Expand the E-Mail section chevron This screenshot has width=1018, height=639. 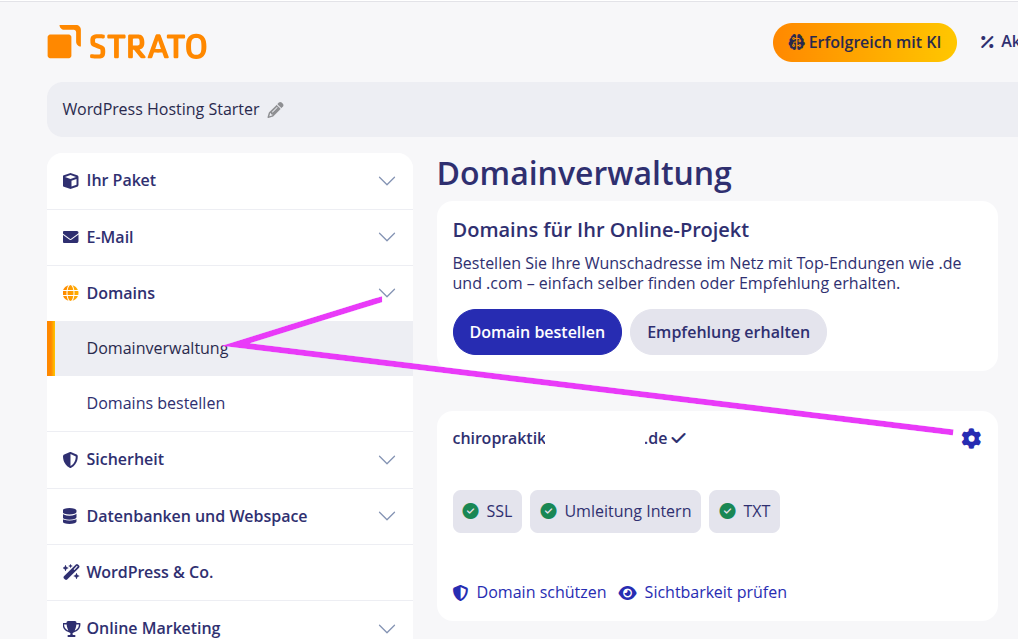click(x=387, y=237)
